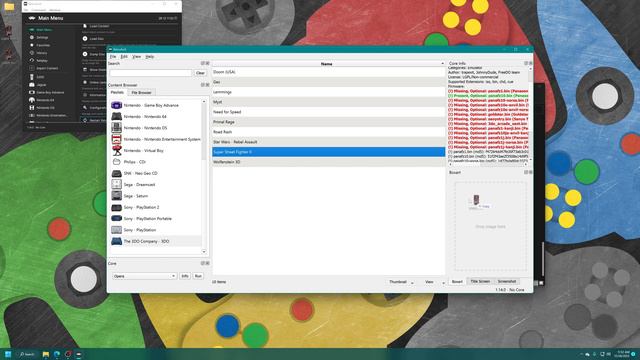
Task: Open the File menu in desktop menu
Action: 113,57
